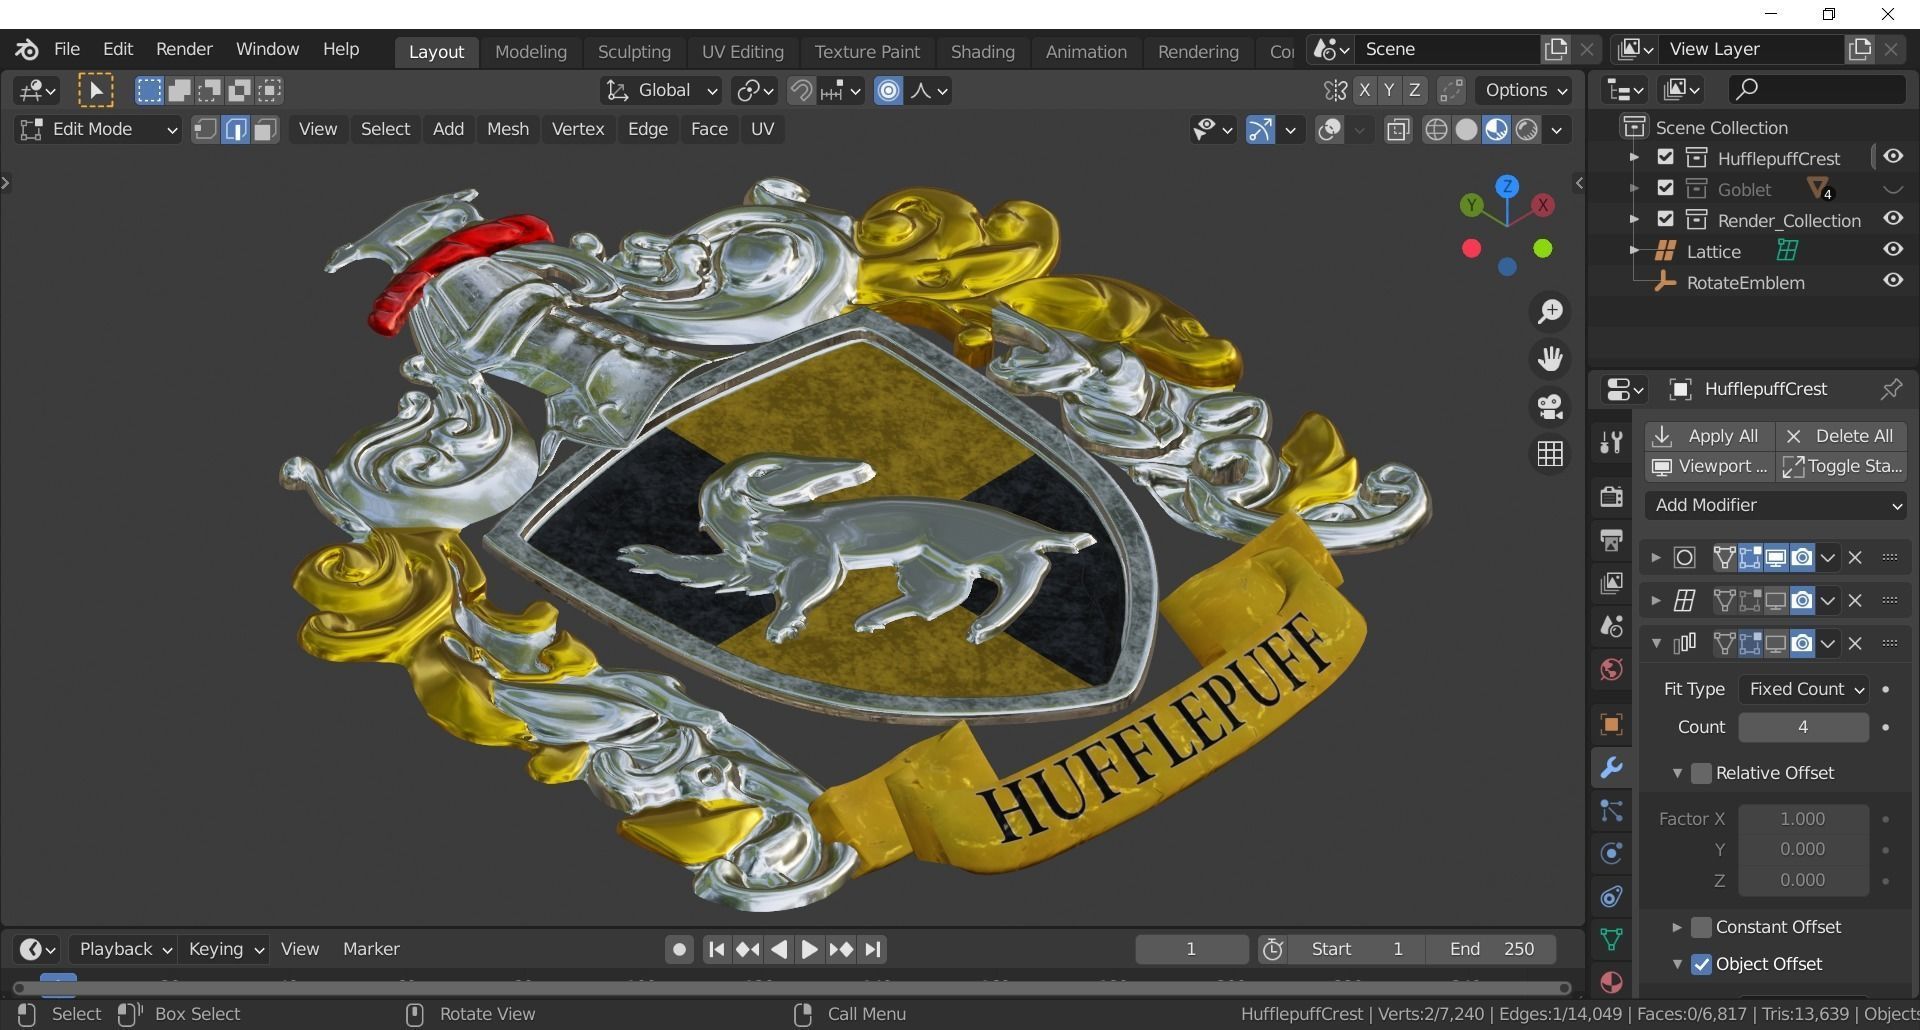Open Material properties sphere icon
1920x1030 pixels.
click(x=1611, y=982)
